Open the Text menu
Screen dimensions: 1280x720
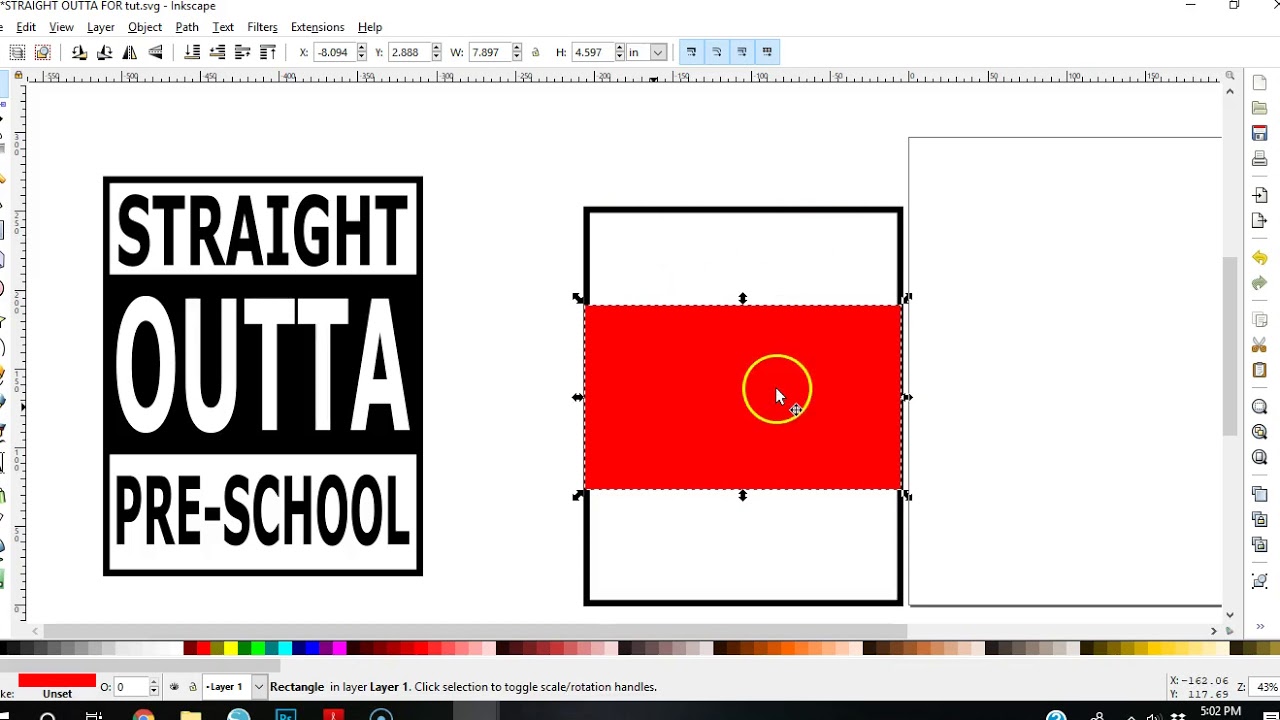click(x=223, y=27)
